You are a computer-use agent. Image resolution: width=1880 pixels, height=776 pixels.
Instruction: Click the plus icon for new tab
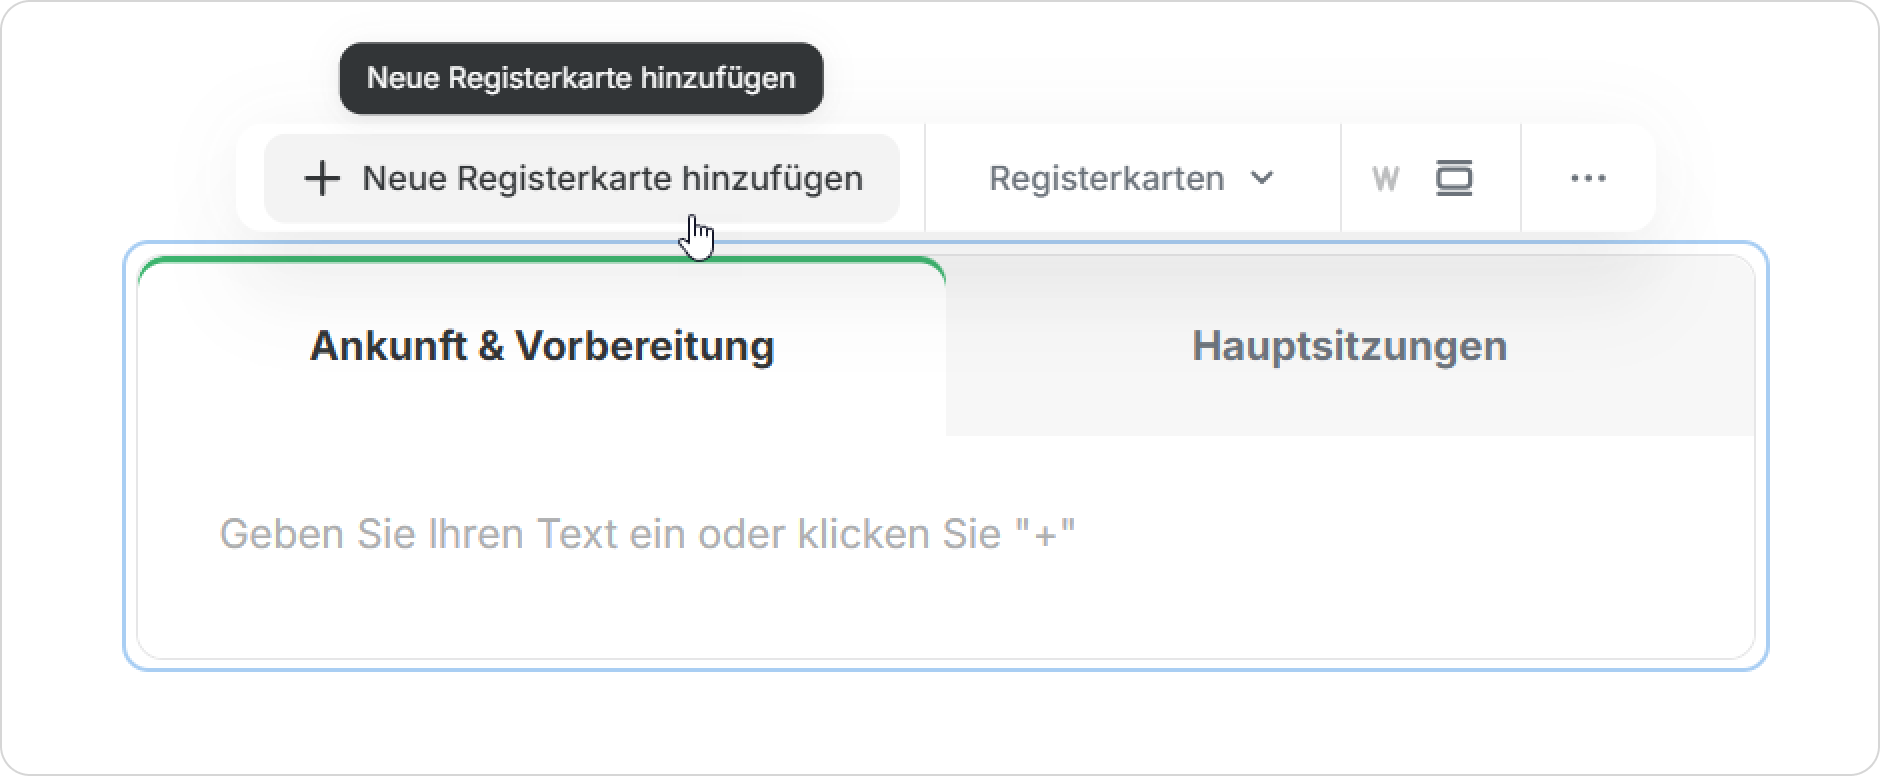(x=322, y=179)
